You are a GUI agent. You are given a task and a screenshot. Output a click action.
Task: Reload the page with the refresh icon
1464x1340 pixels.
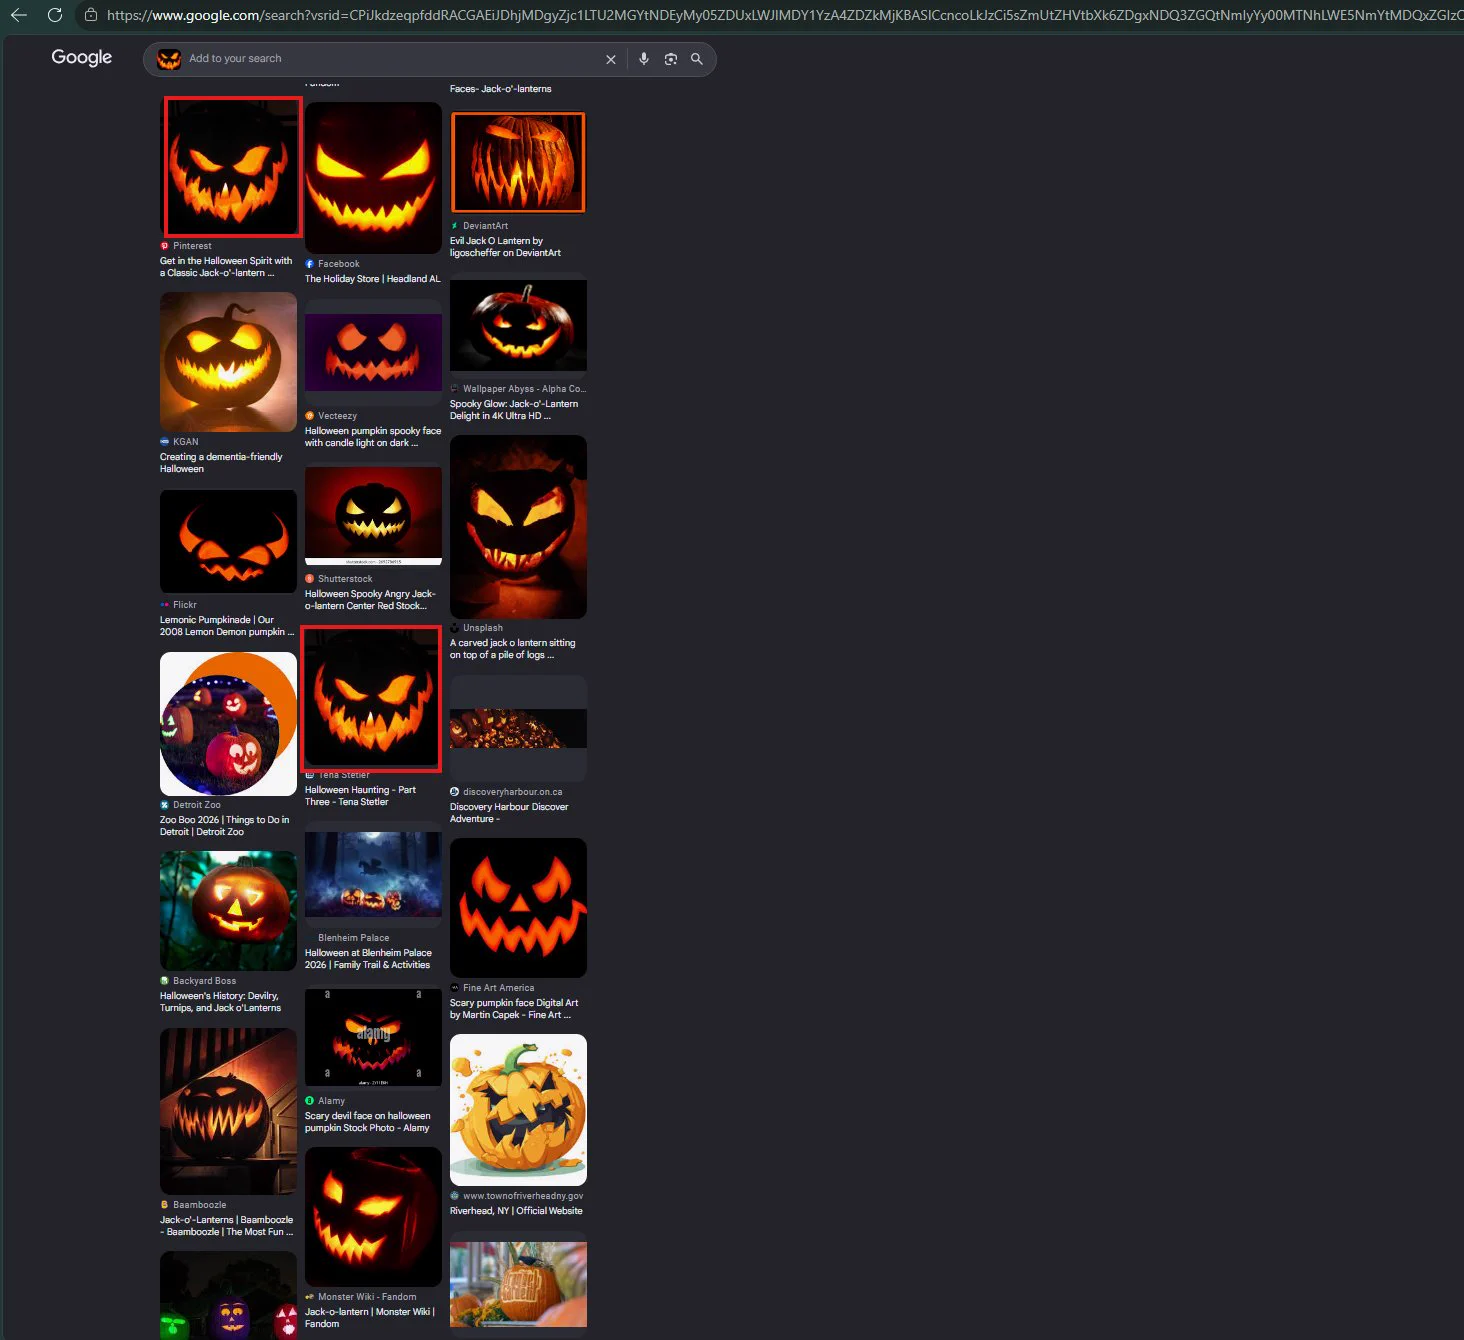click(55, 15)
